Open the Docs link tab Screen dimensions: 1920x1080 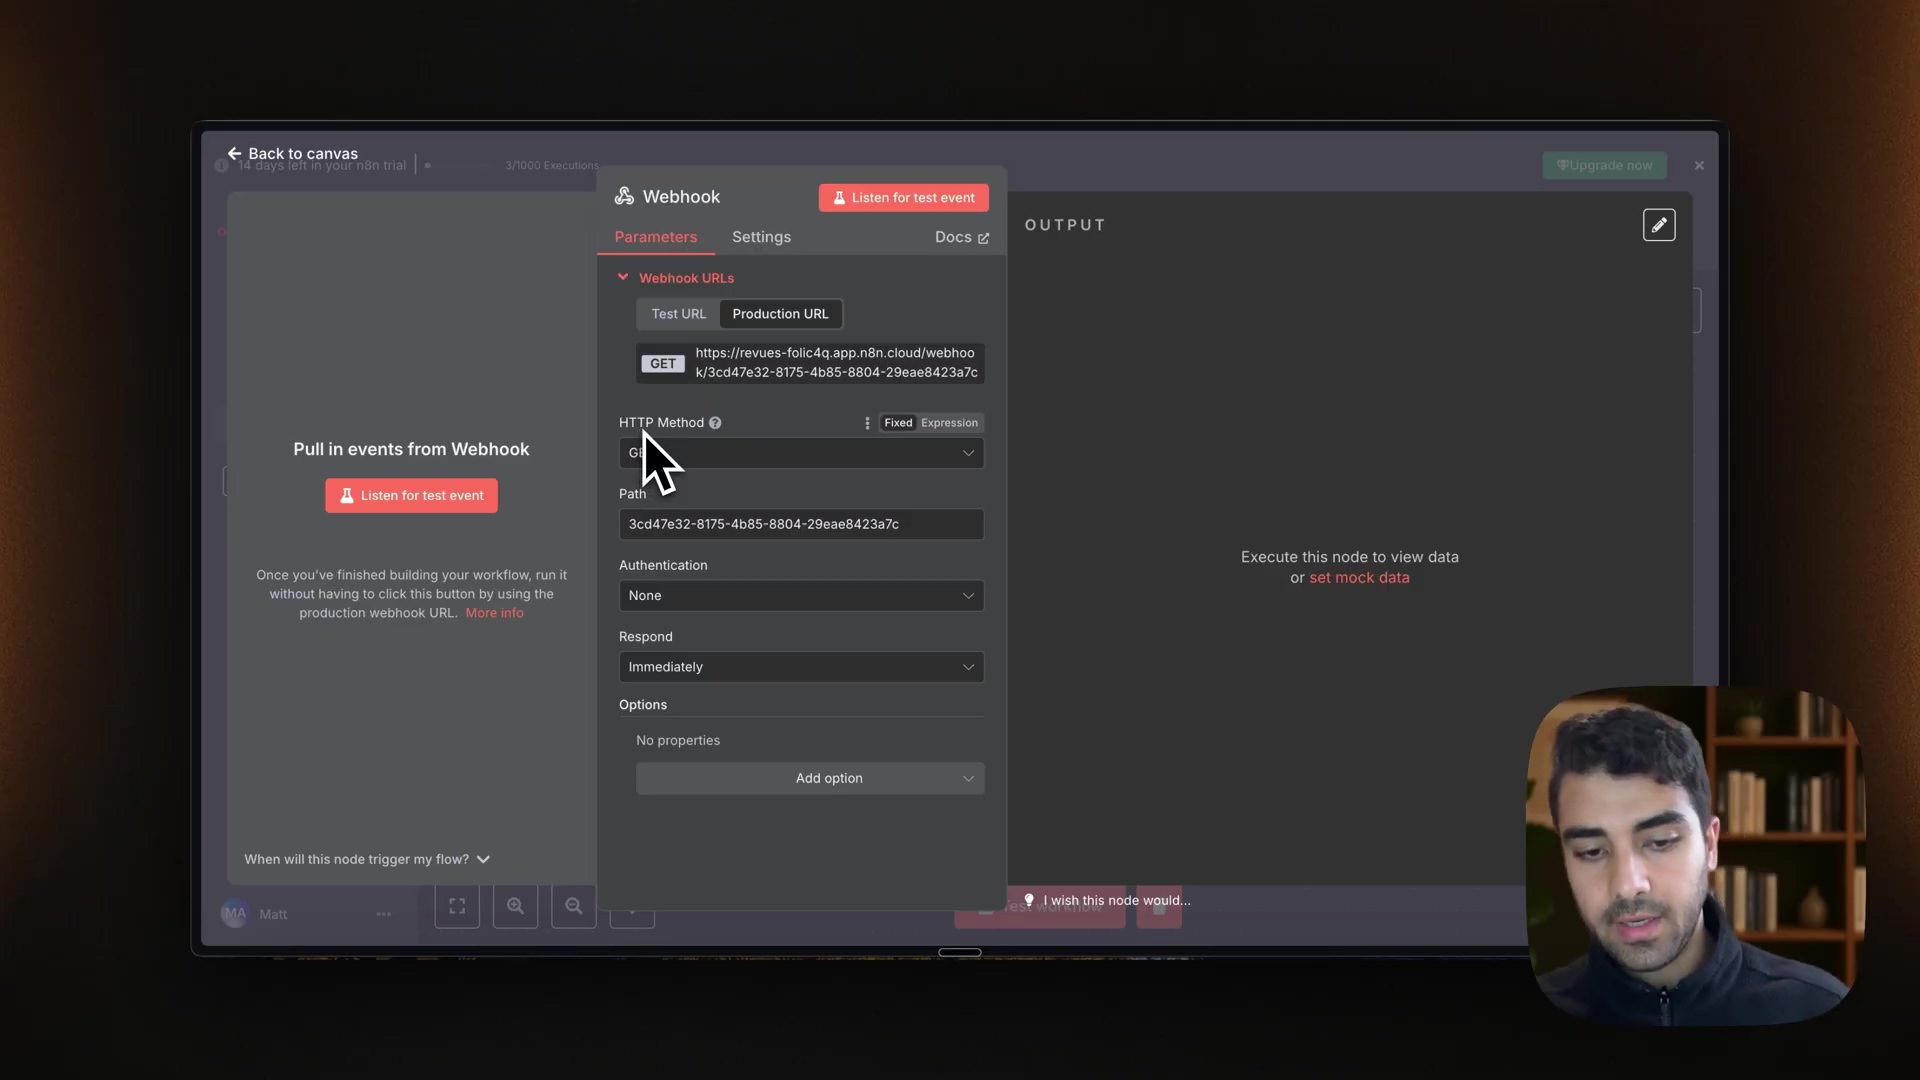961,237
